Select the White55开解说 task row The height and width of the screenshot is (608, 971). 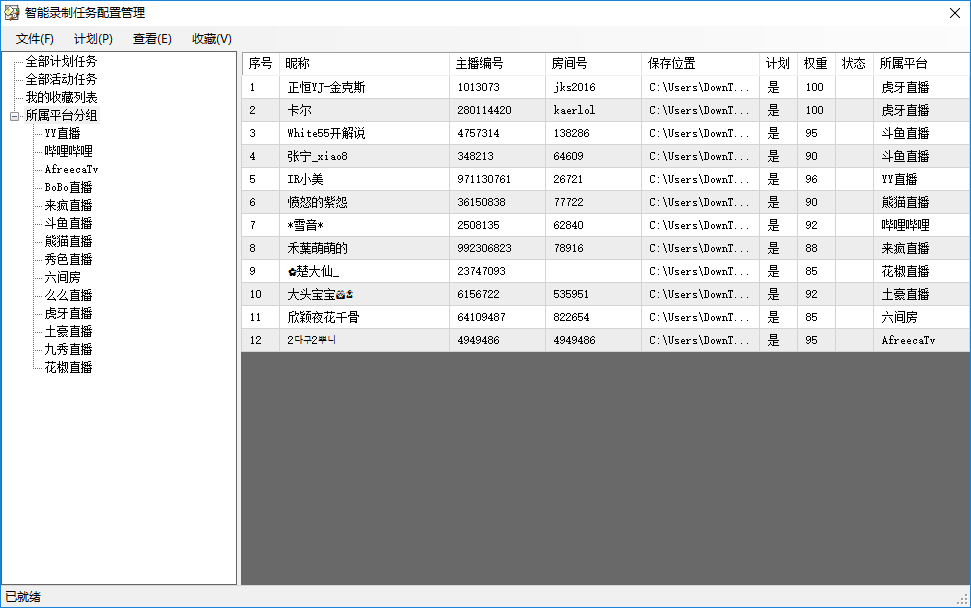[x=326, y=133]
